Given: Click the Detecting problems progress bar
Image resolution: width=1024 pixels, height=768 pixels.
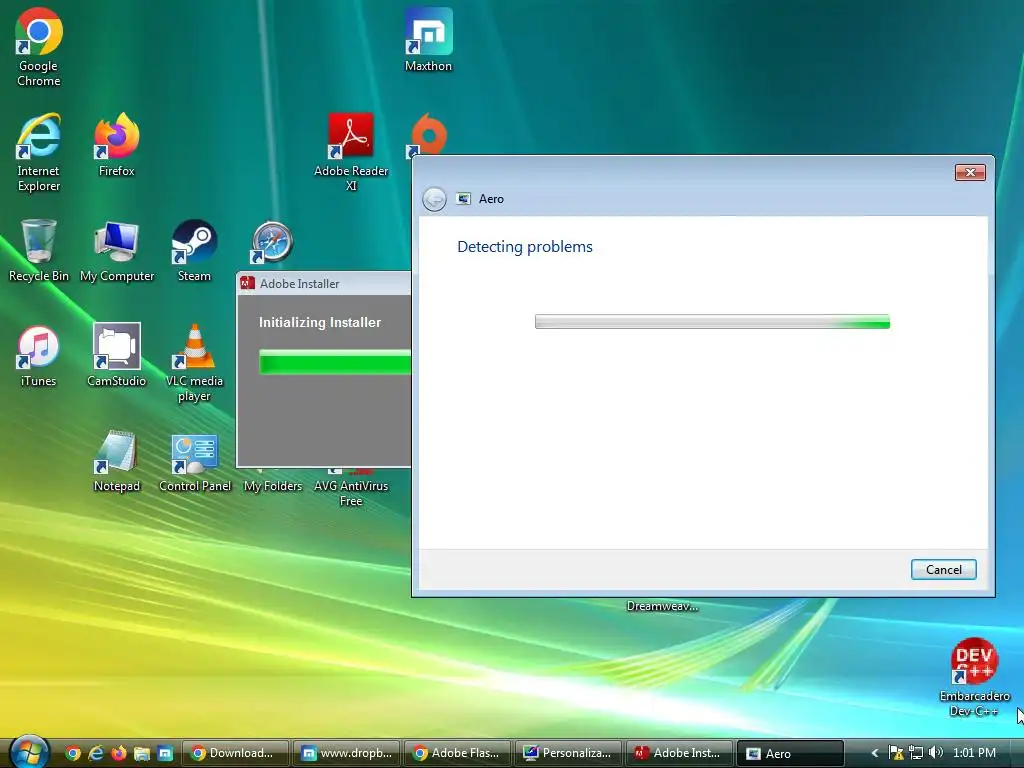Looking at the screenshot, I should (712, 322).
